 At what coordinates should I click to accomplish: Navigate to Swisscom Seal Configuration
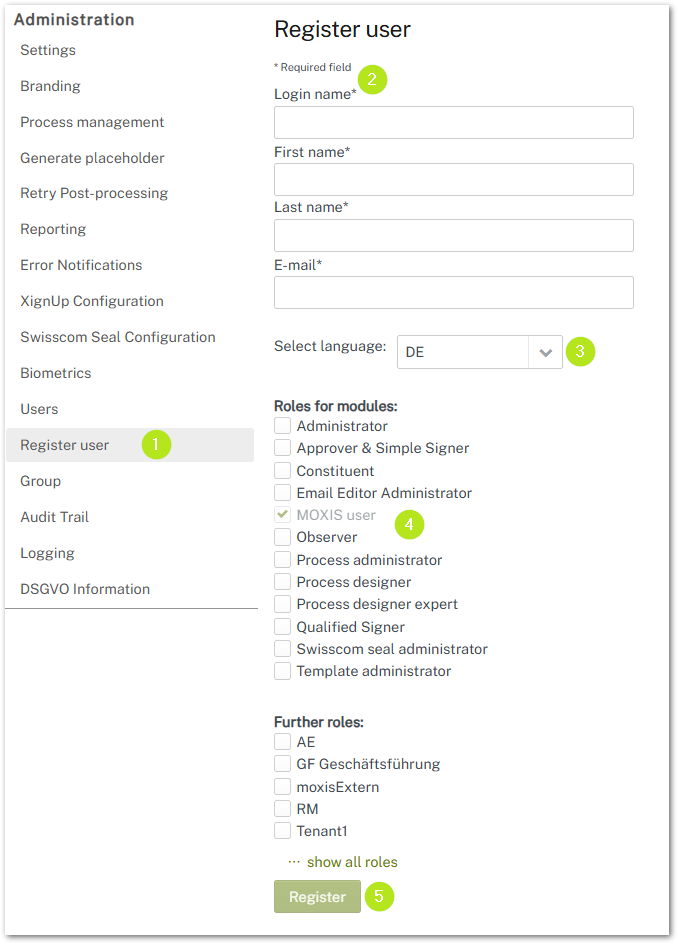pos(118,337)
